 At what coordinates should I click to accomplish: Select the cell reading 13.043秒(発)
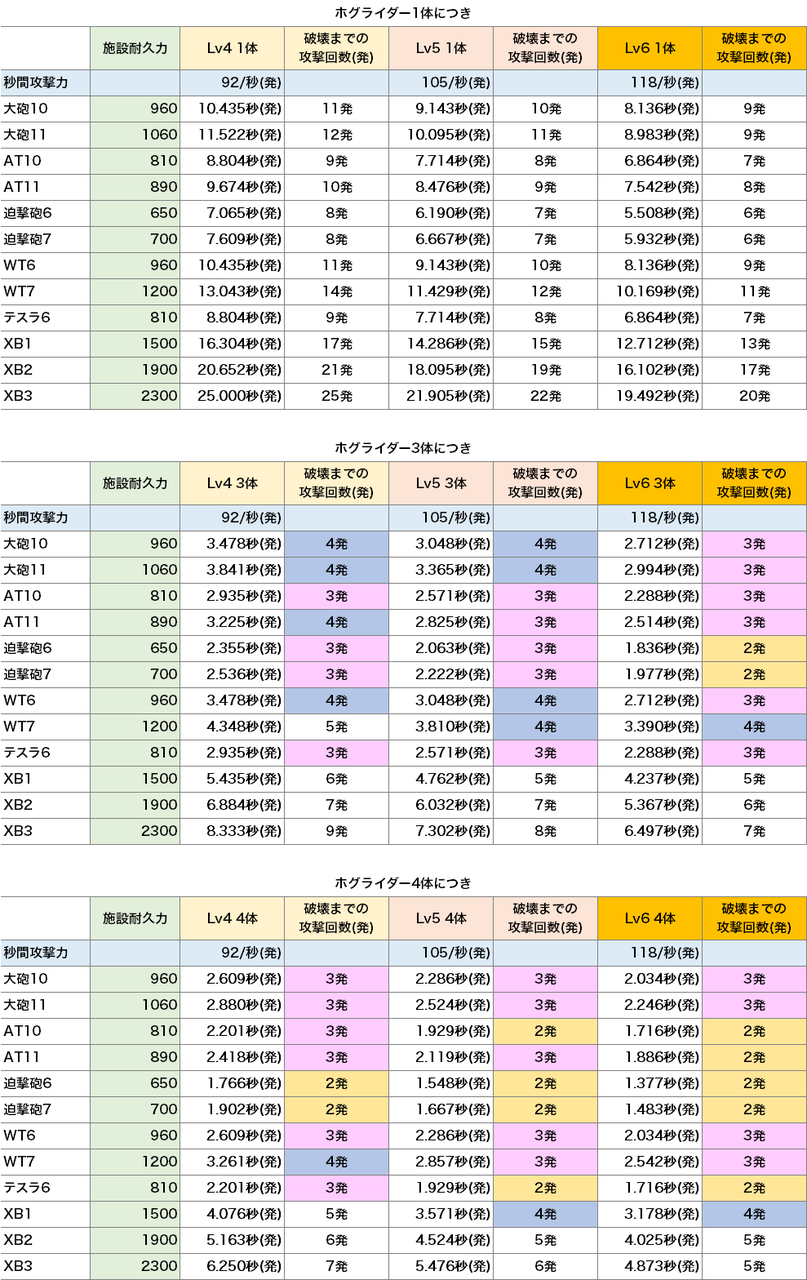[233, 292]
